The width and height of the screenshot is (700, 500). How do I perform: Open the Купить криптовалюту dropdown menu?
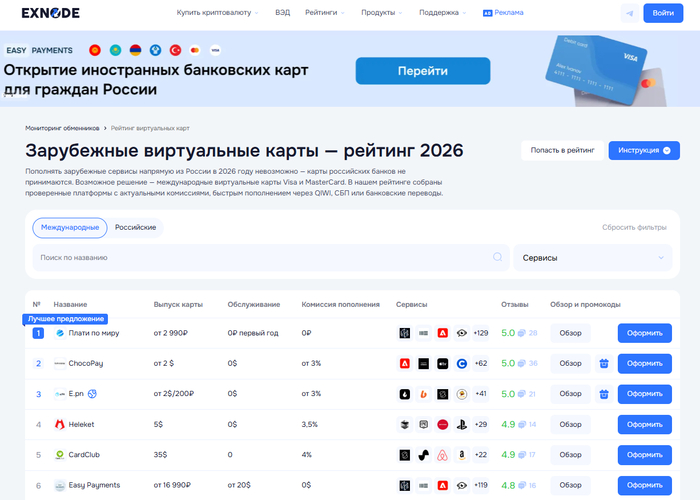pos(217,13)
